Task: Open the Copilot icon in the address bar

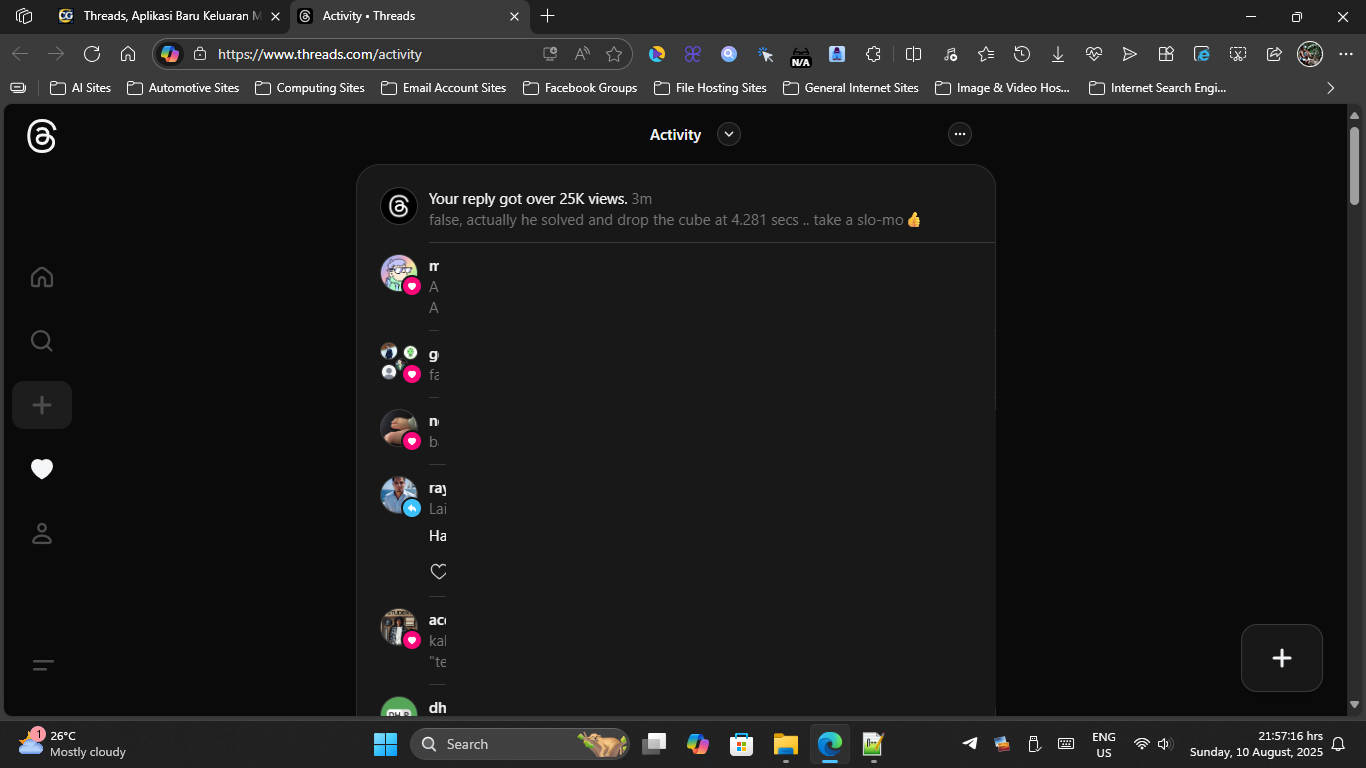Action: [x=171, y=54]
